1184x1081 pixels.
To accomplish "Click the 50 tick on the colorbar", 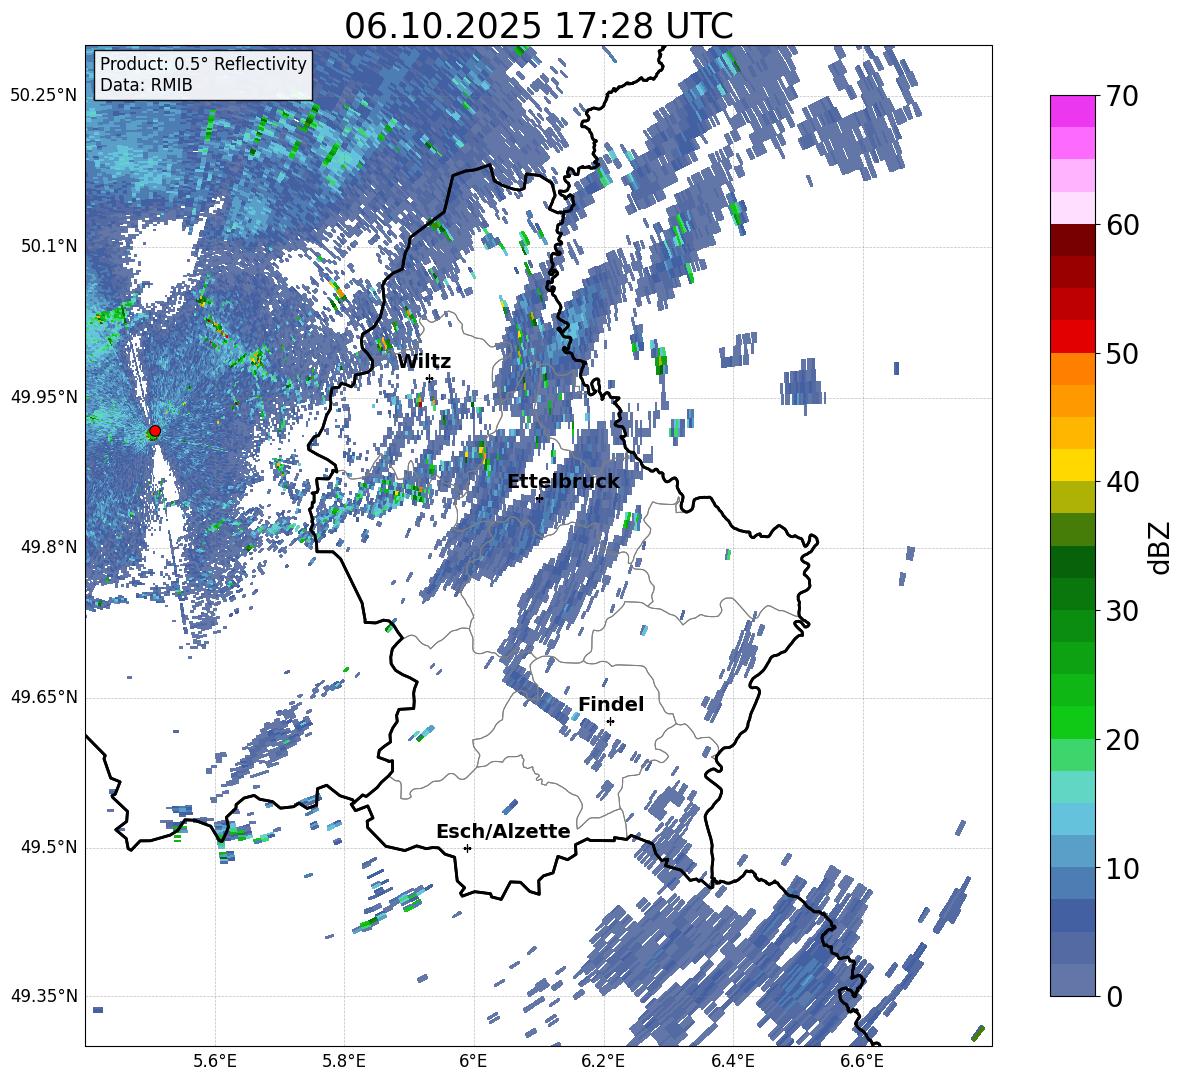I will click(1121, 354).
